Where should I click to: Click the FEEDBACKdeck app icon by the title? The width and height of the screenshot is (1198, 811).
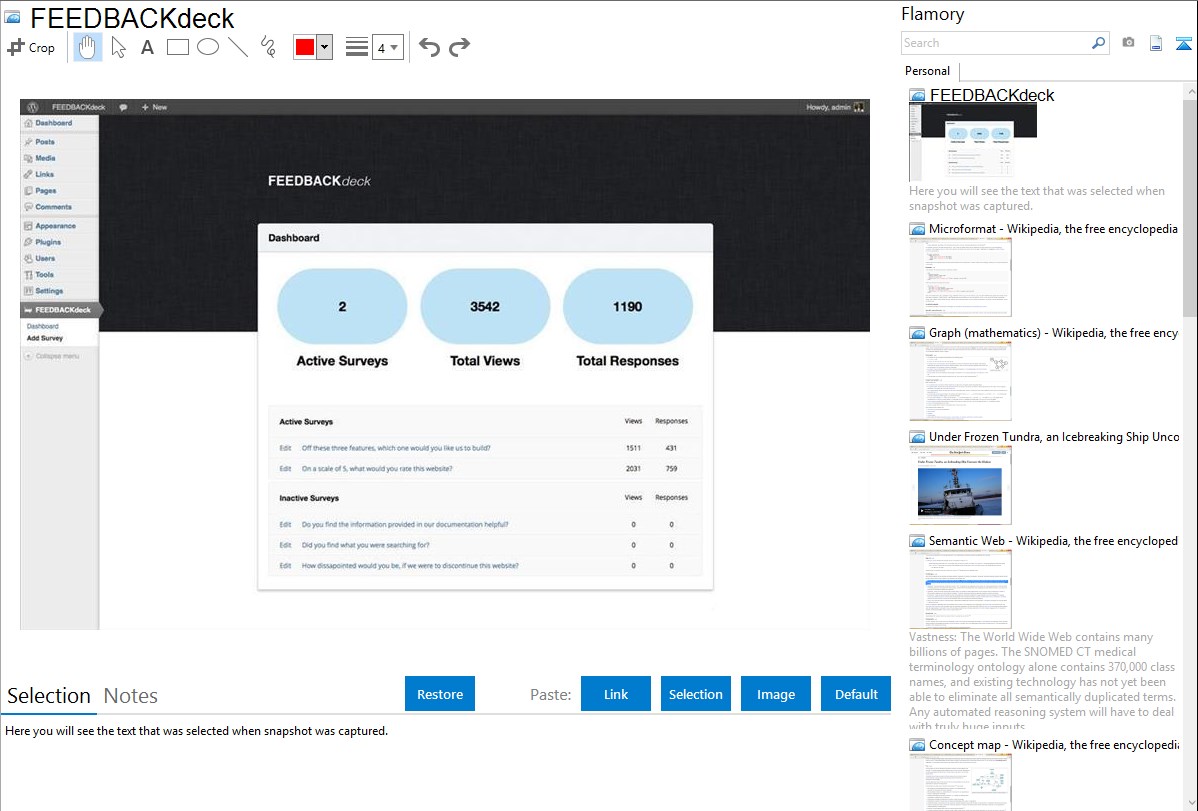12,17
